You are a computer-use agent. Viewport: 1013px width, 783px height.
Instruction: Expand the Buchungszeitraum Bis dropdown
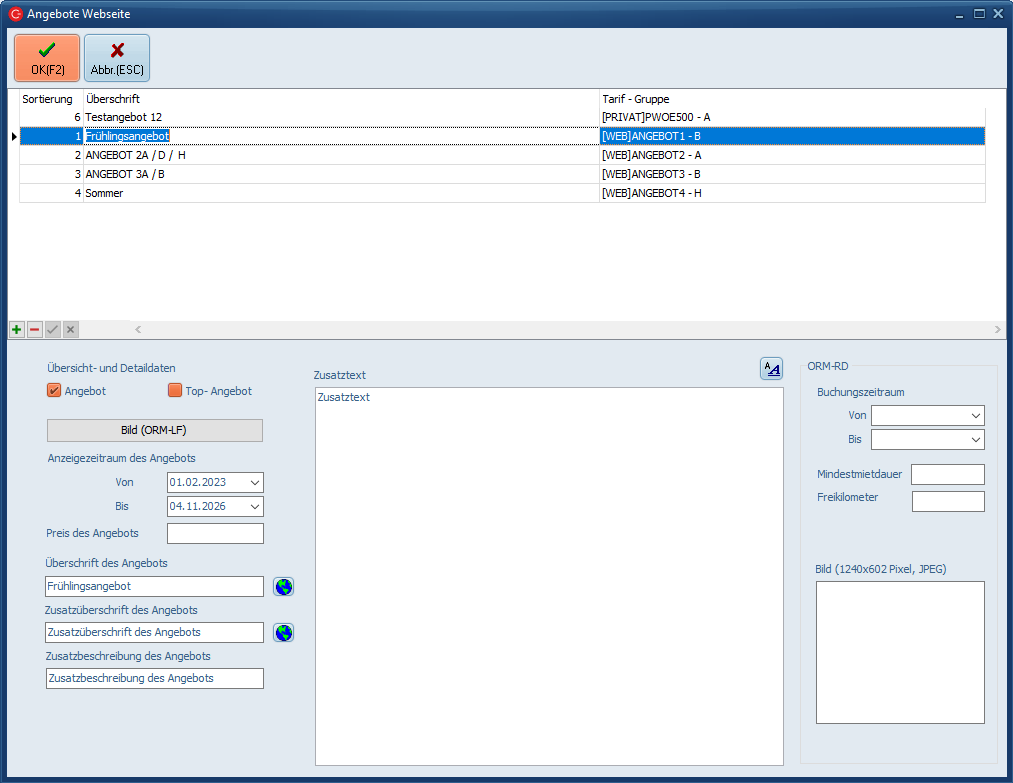(975, 440)
